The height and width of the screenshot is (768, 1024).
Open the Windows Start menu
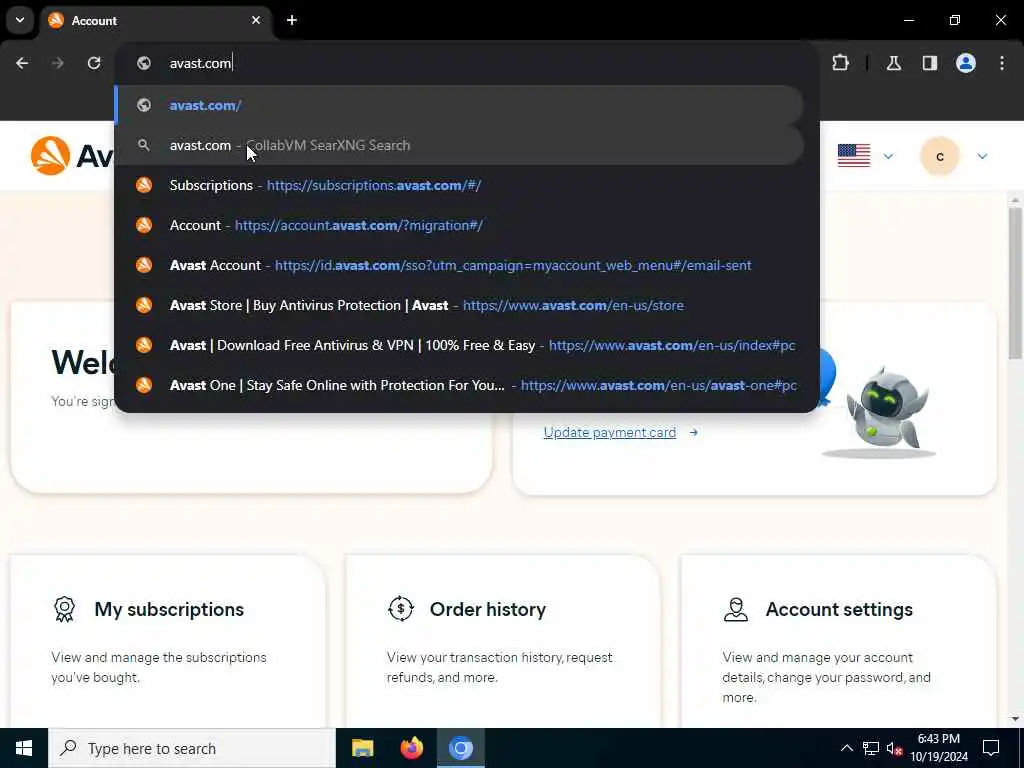24,748
